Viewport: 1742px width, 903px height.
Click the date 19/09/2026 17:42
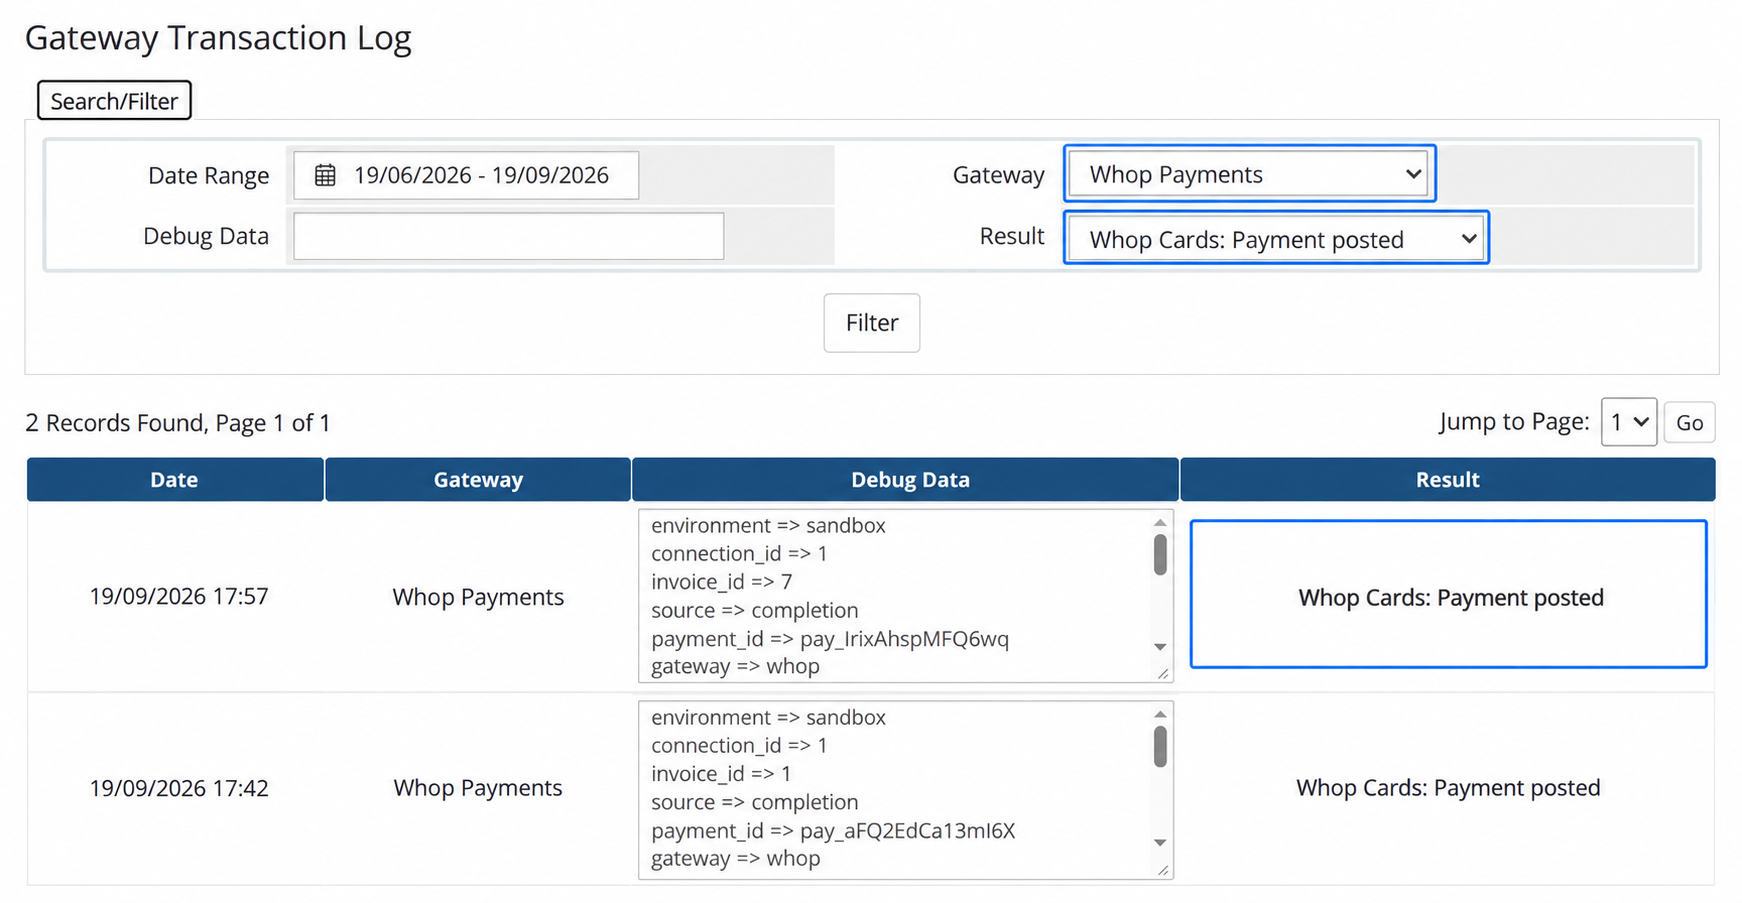click(179, 788)
